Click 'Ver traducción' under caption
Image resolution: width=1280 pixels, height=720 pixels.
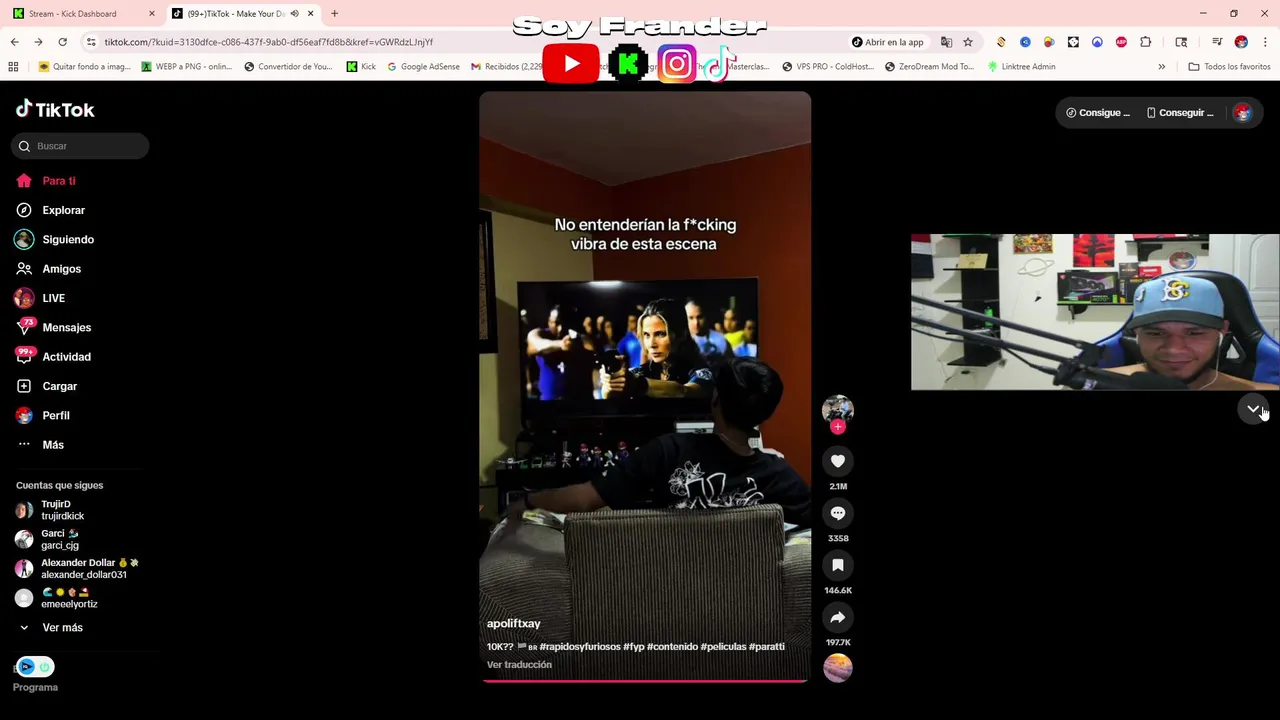coord(519,665)
